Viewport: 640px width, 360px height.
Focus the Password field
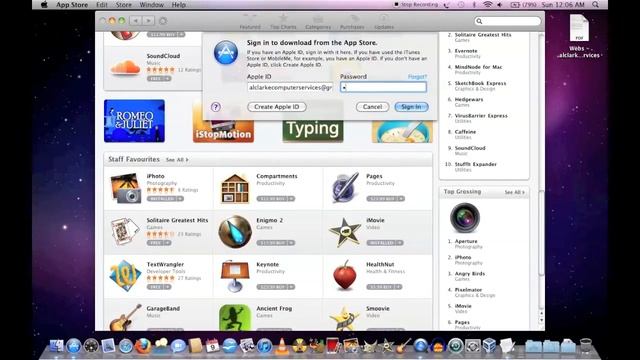pyautogui.click(x=384, y=87)
